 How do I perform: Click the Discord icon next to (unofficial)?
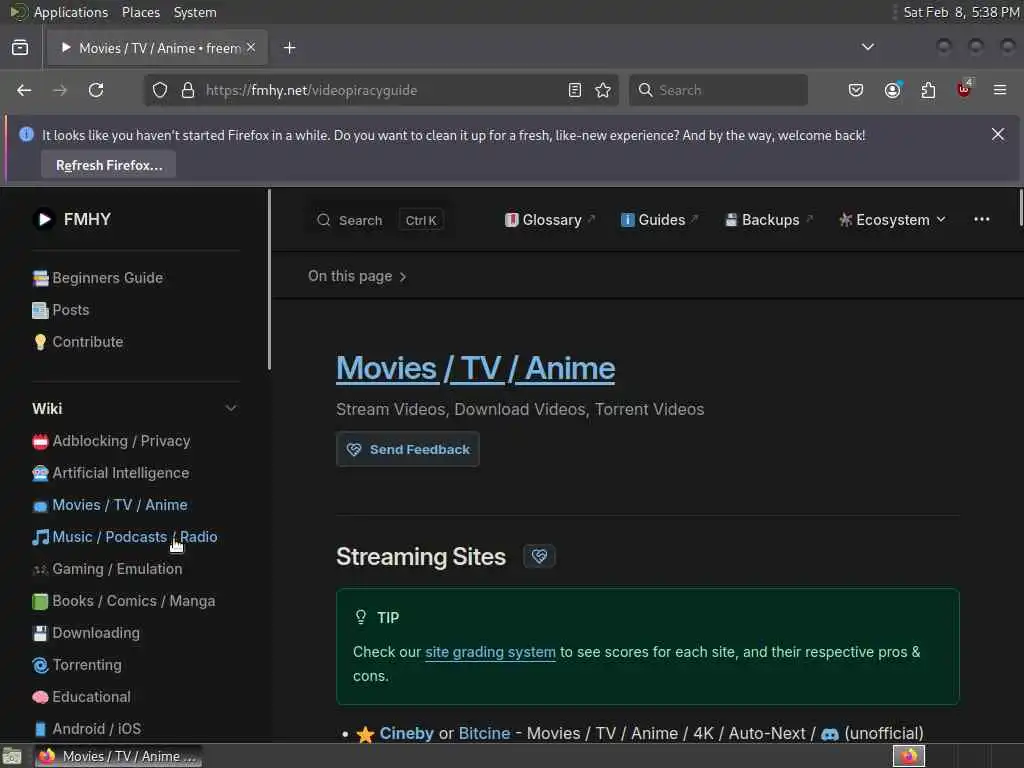point(829,734)
